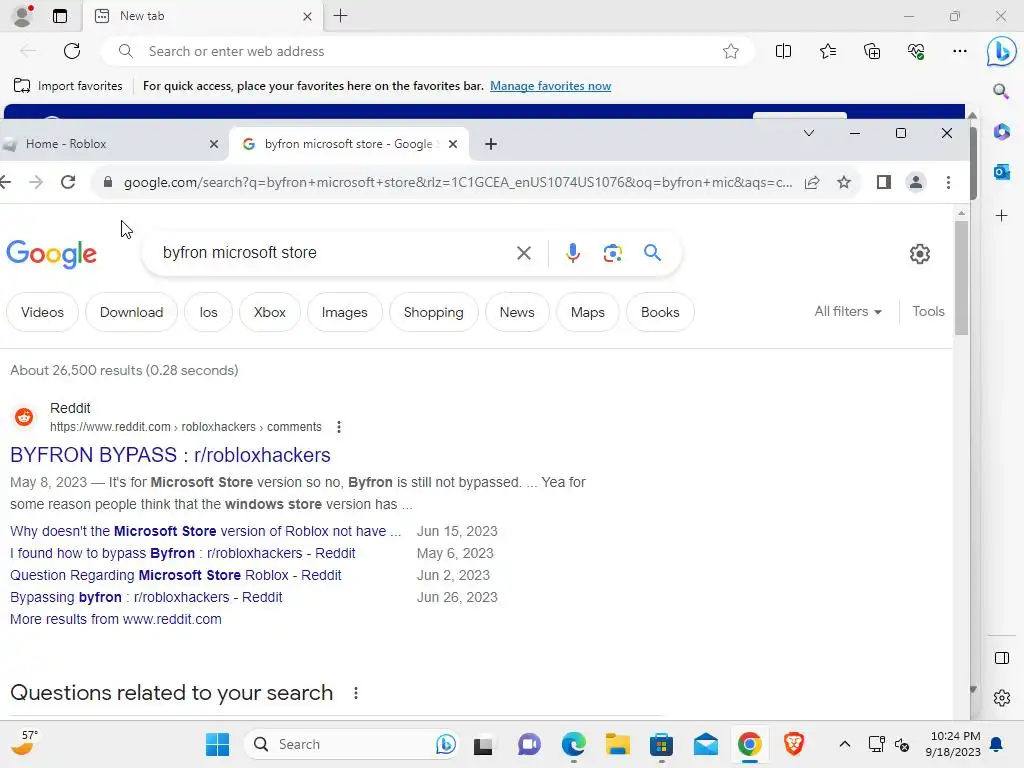
Task: Open Reddit result three-dot options
Action: [338, 427]
